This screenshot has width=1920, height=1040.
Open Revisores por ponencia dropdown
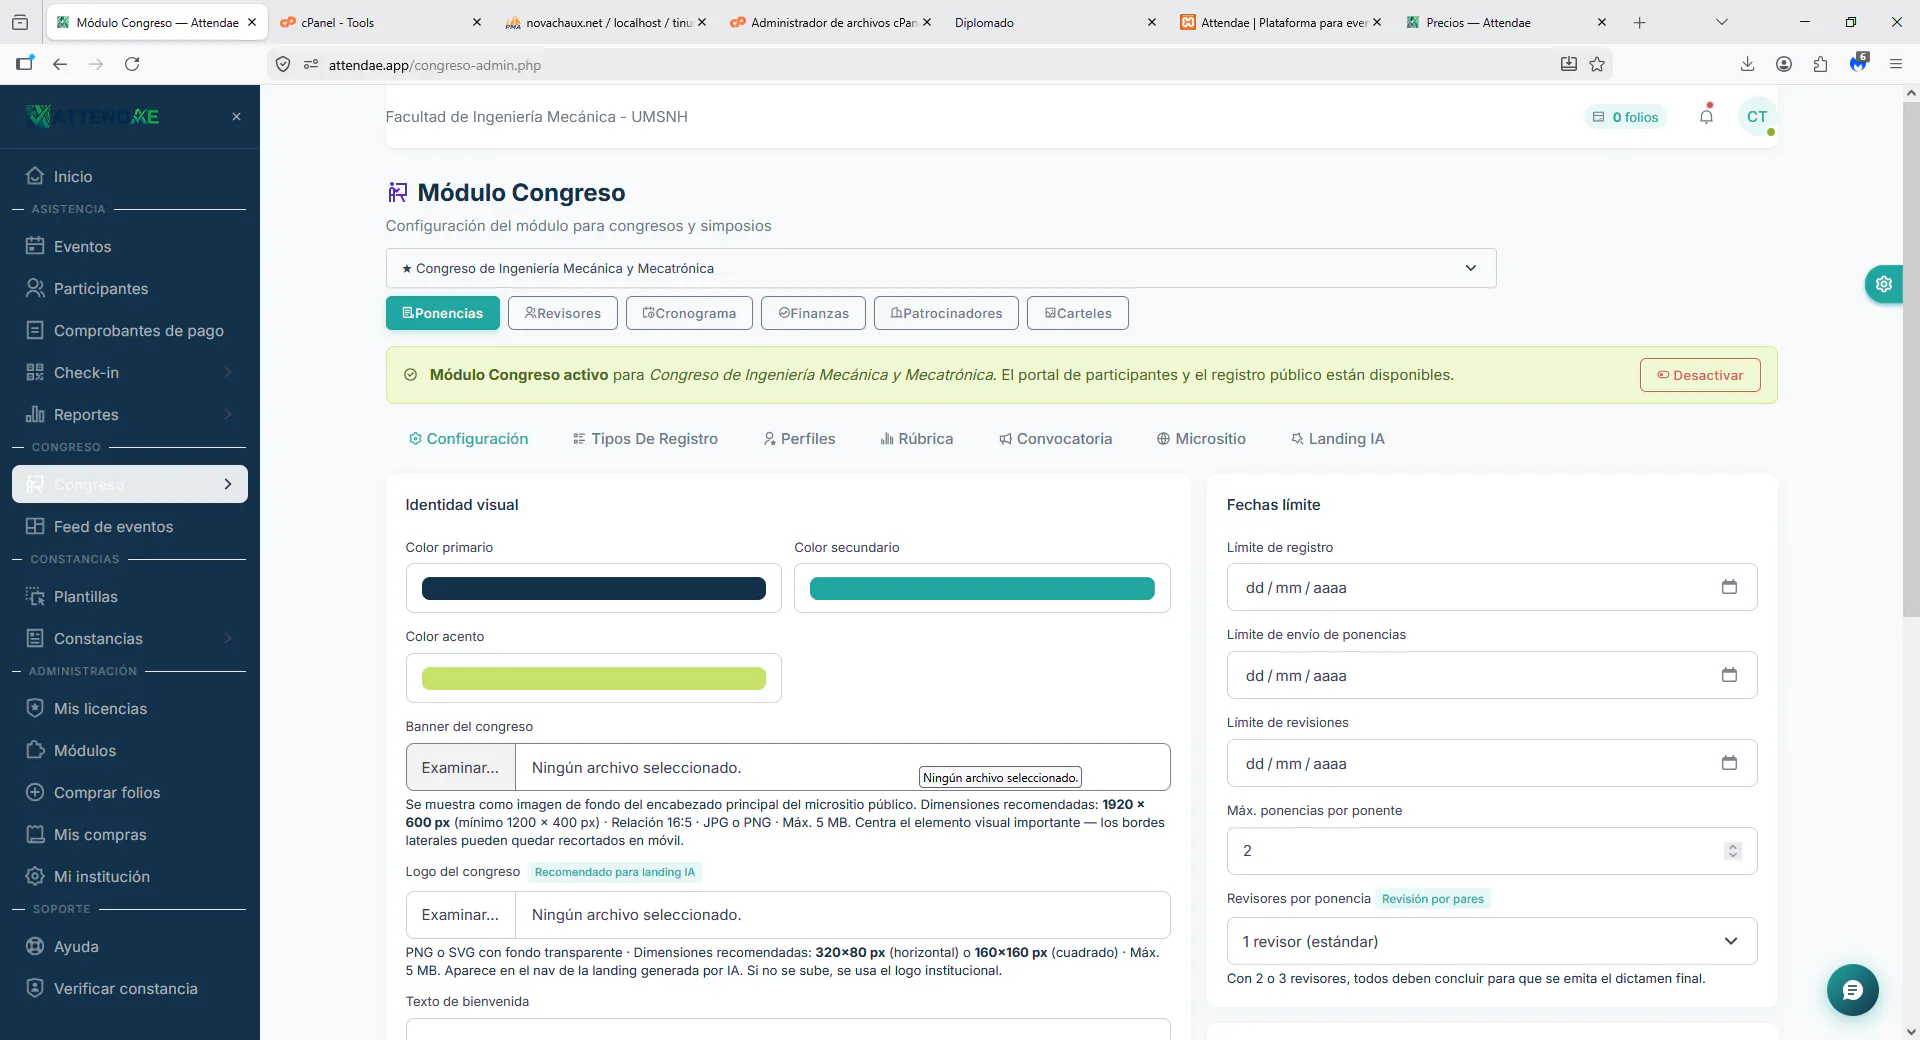coord(1492,941)
